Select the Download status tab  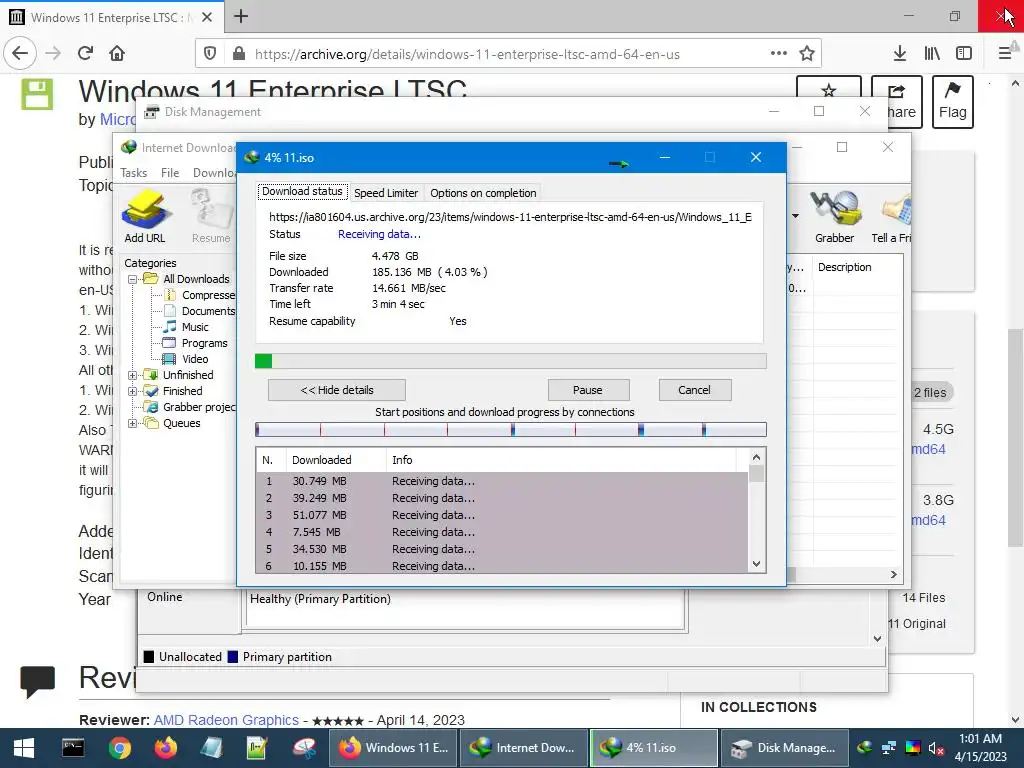click(x=302, y=191)
